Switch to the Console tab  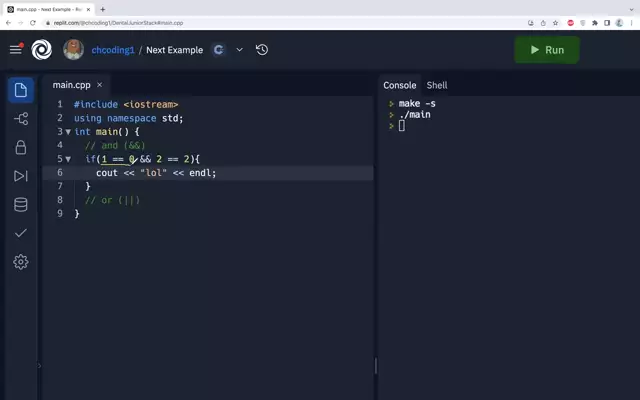[400, 85]
